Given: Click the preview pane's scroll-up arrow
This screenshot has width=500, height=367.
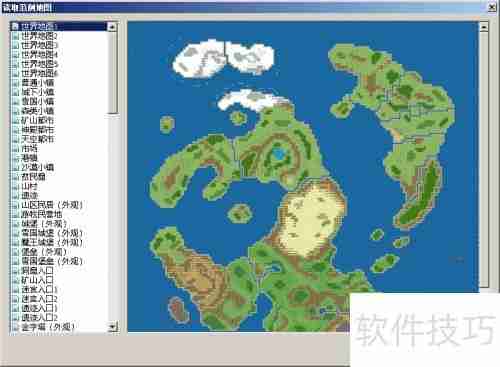Looking at the screenshot, I should 484,27.
